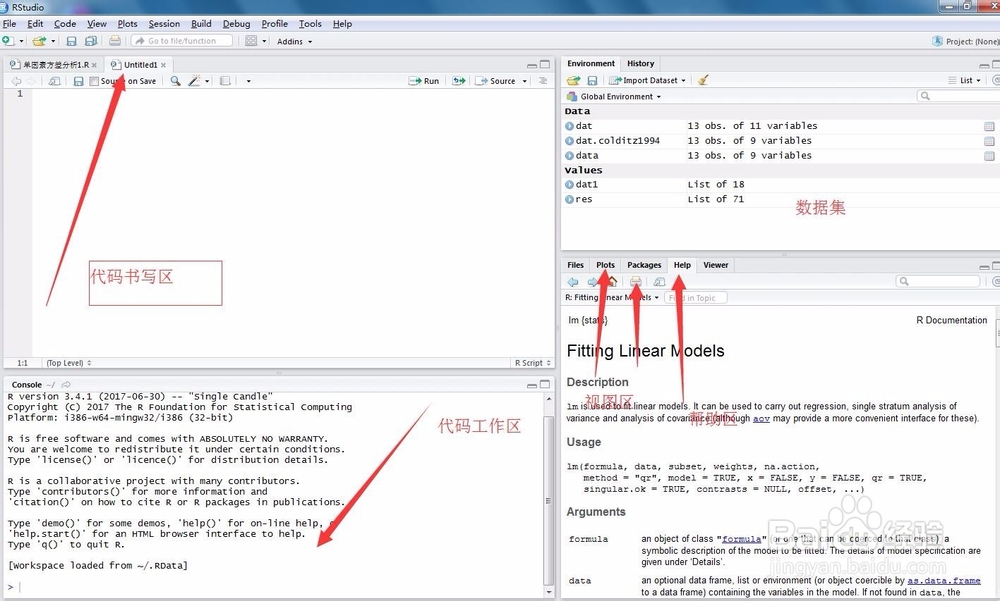Viewport: 1000px width, 601px height.
Task: Select the Untitled1 editor tab
Action: (x=140, y=65)
